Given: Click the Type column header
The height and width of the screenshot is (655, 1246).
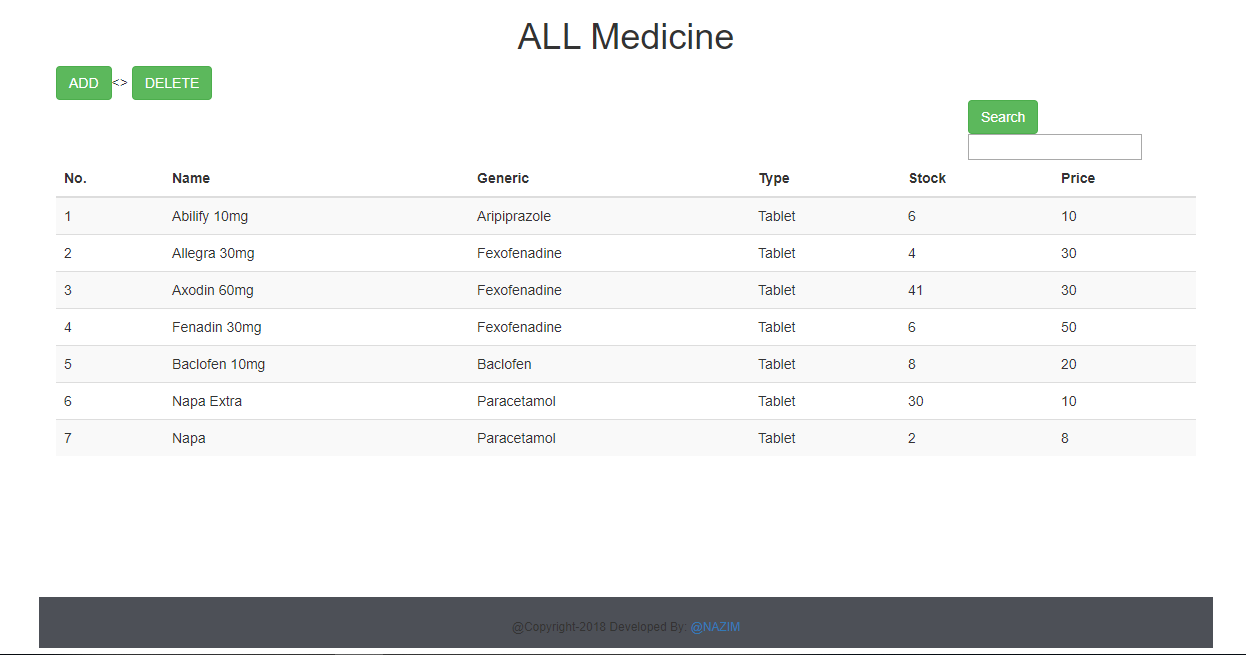Looking at the screenshot, I should (x=774, y=178).
